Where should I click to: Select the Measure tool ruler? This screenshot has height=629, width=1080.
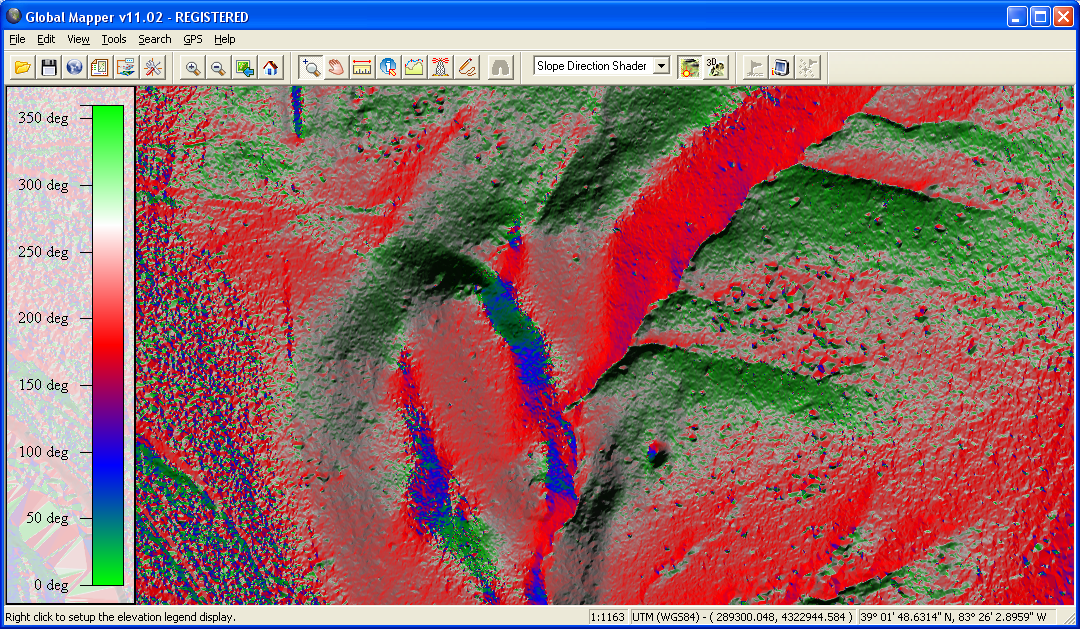click(x=361, y=67)
